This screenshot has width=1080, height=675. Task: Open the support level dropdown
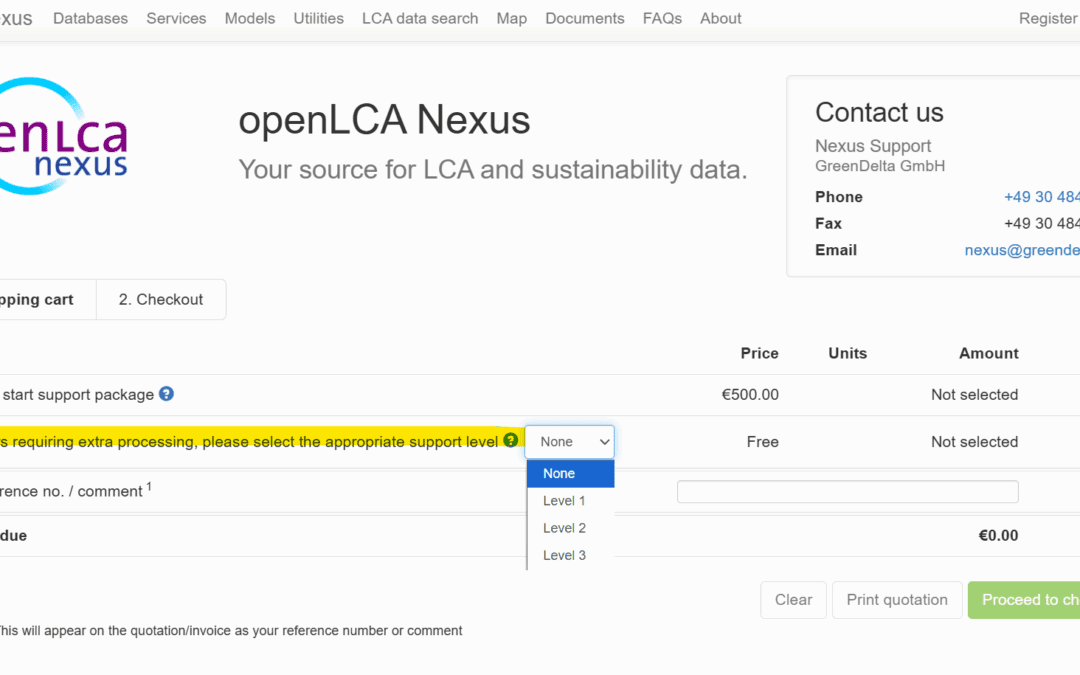click(x=570, y=442)
